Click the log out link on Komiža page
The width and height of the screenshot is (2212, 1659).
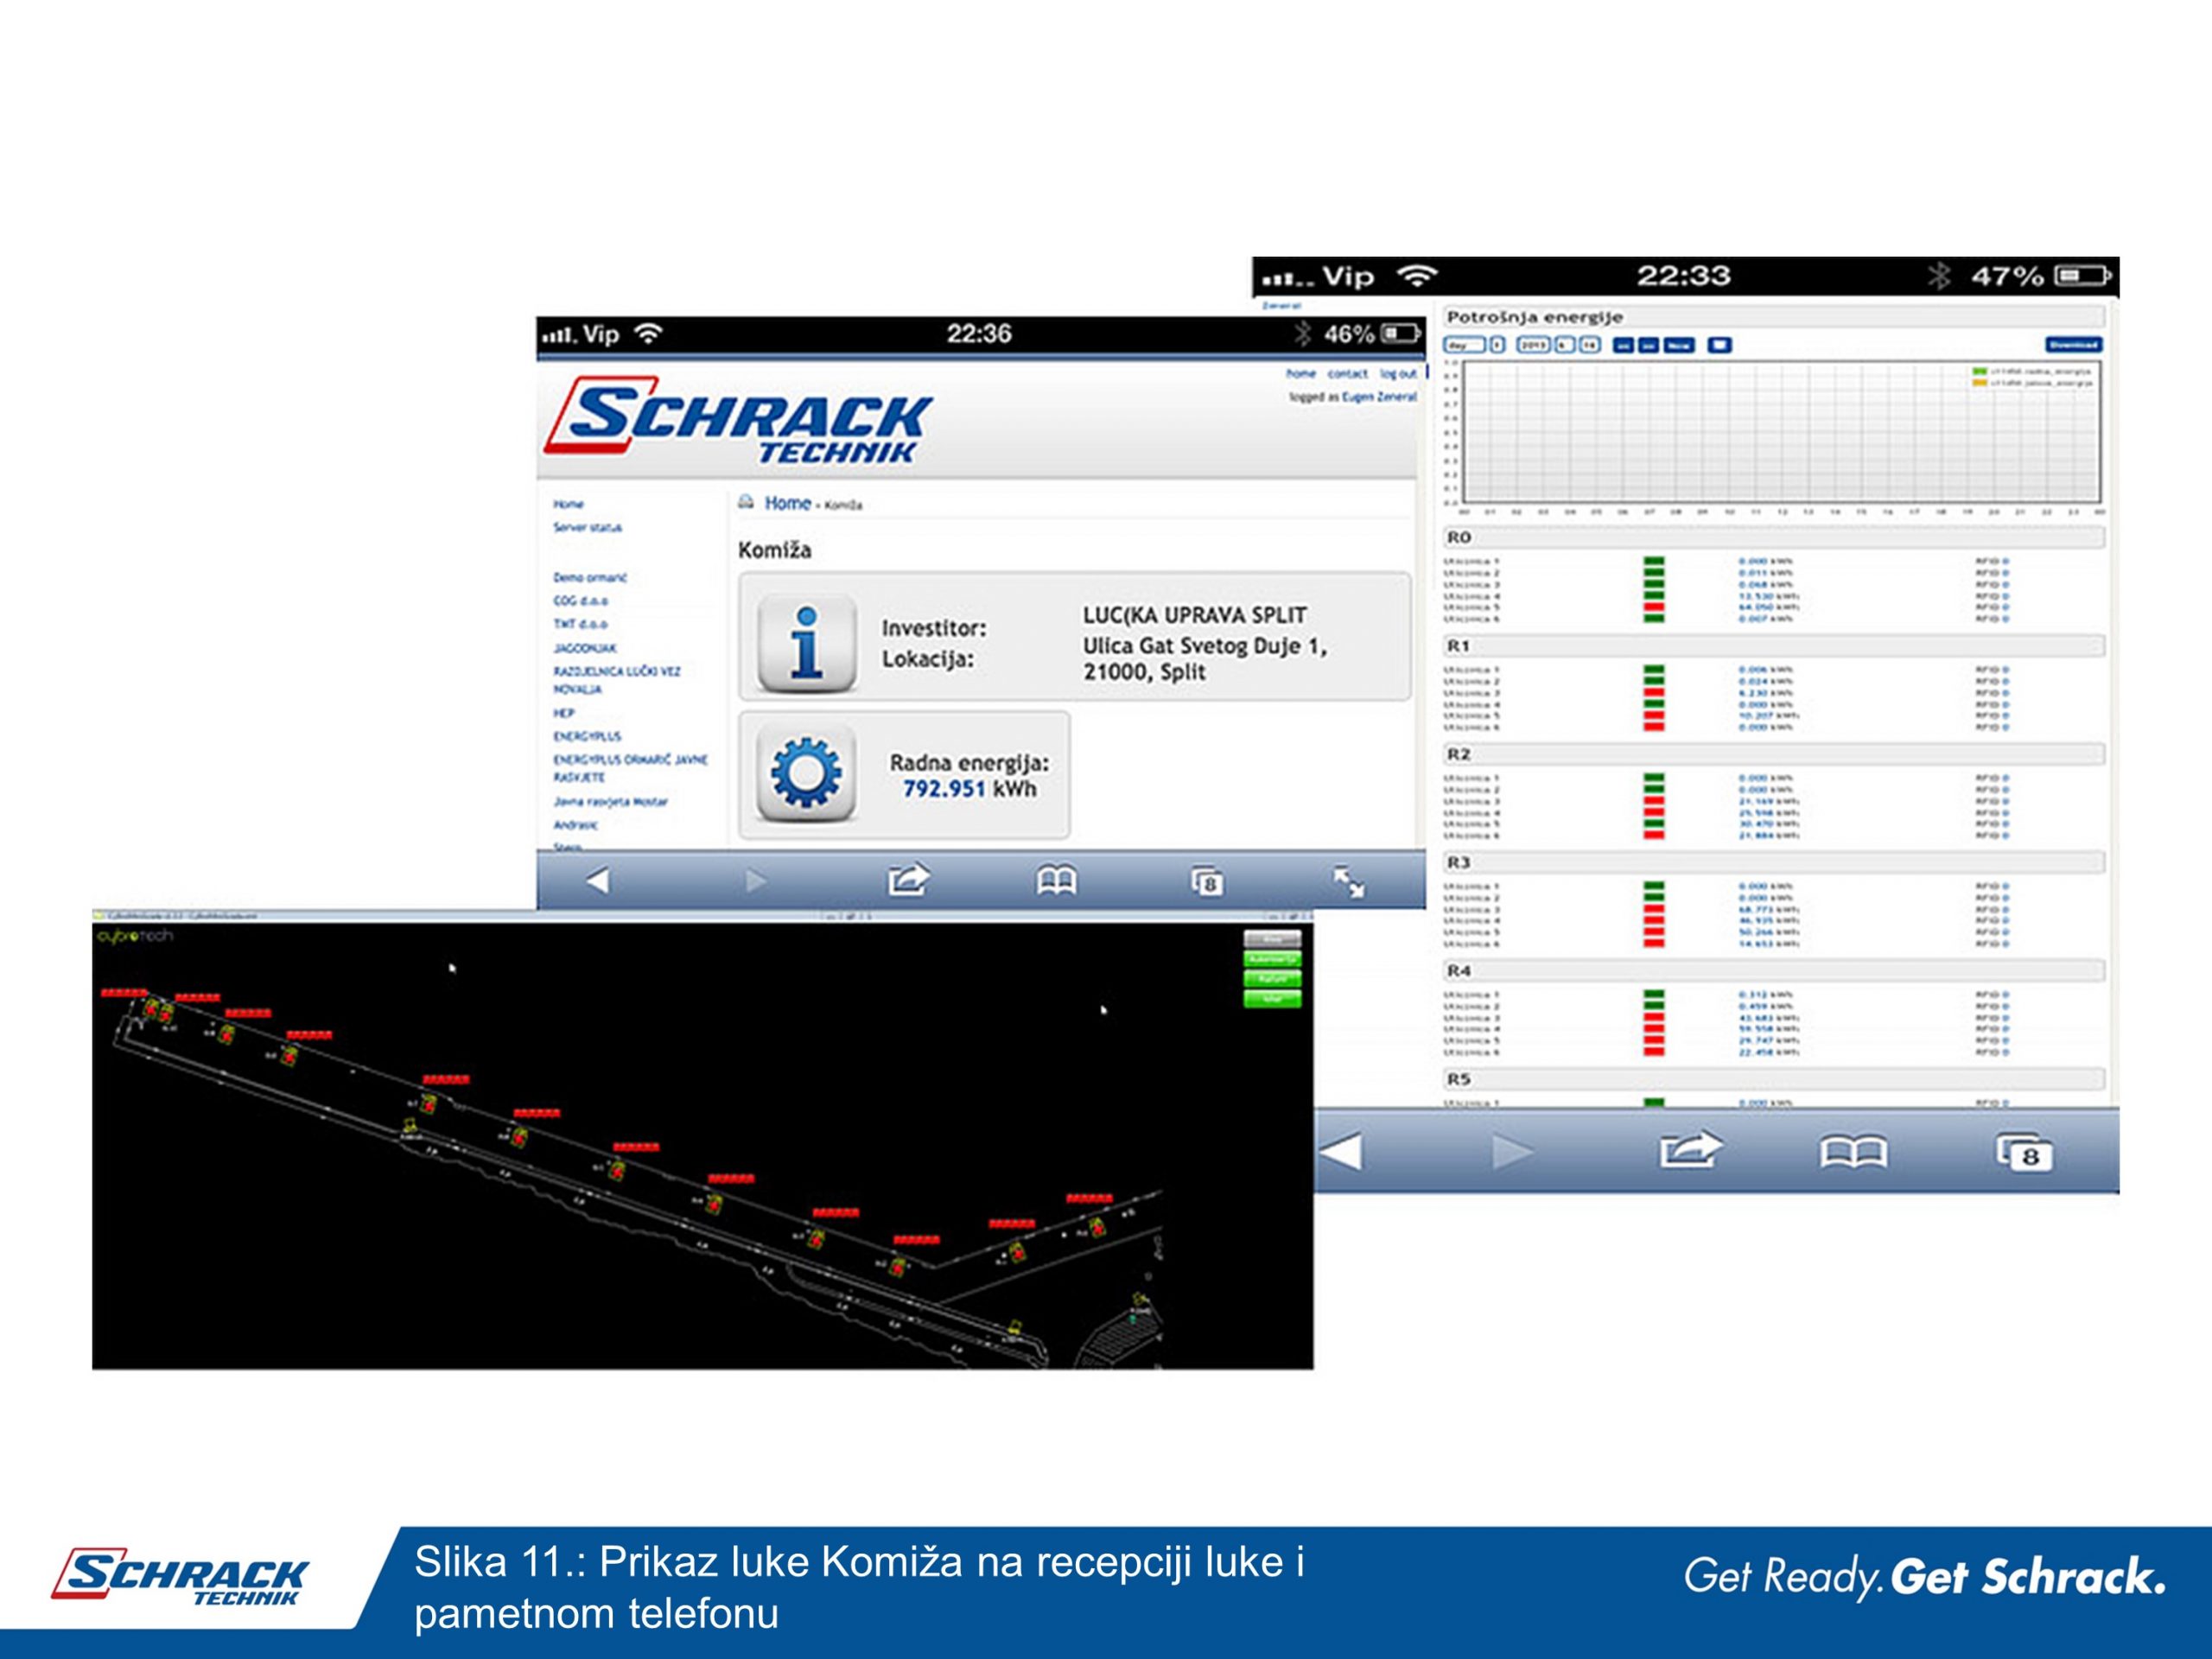(1398, 374)
